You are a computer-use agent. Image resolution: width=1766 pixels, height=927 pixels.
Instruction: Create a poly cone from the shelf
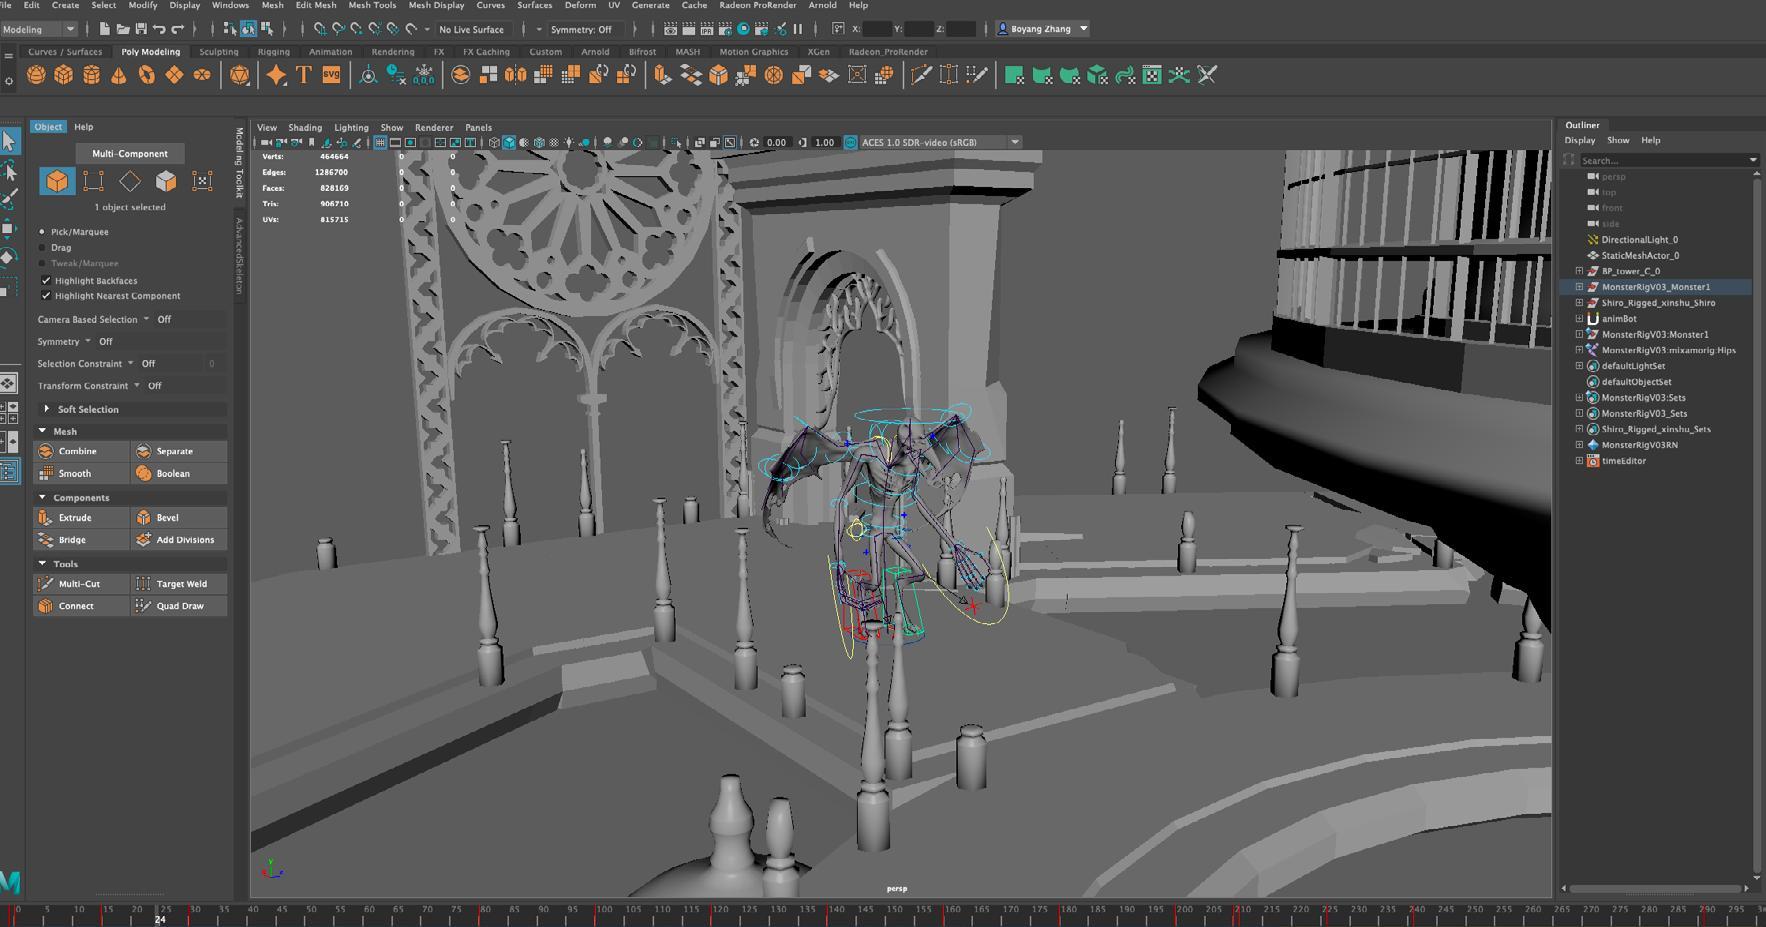coord(119,75)
